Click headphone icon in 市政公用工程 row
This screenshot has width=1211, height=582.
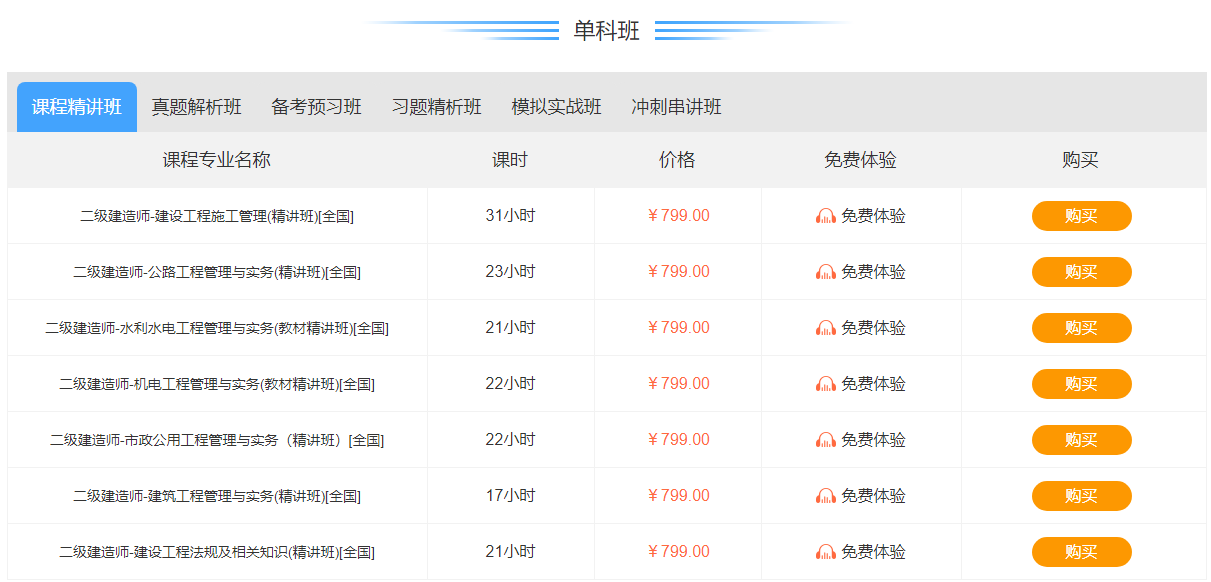[826, 440]
